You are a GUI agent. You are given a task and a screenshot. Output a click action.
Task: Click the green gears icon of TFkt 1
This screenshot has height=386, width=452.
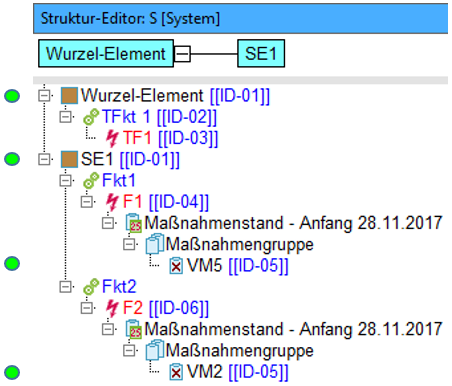coord(91,117)
